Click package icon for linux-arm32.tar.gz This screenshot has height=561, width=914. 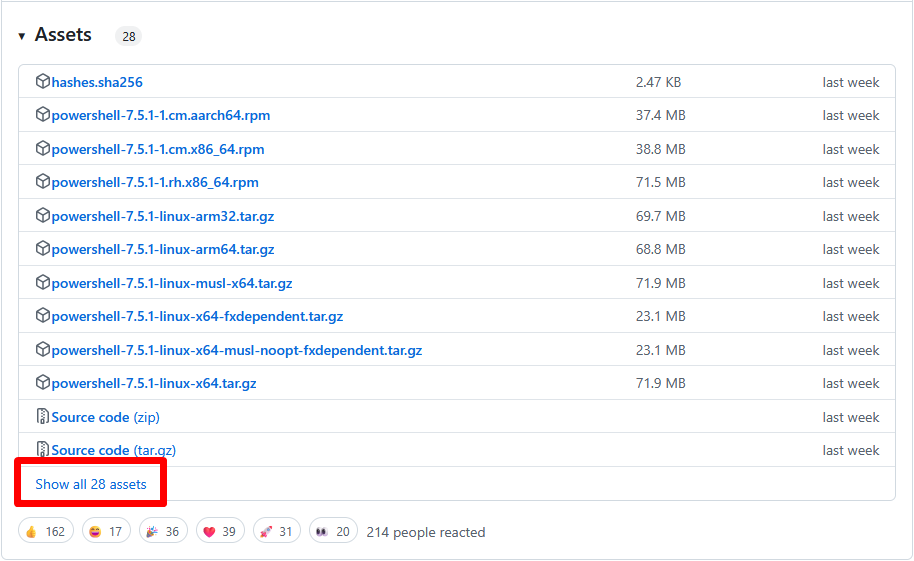(43, 216)
